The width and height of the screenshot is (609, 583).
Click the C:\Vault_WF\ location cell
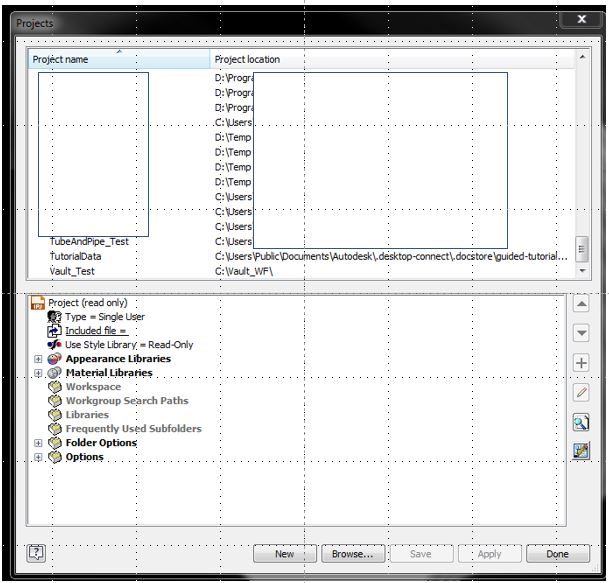click(244, 271)
